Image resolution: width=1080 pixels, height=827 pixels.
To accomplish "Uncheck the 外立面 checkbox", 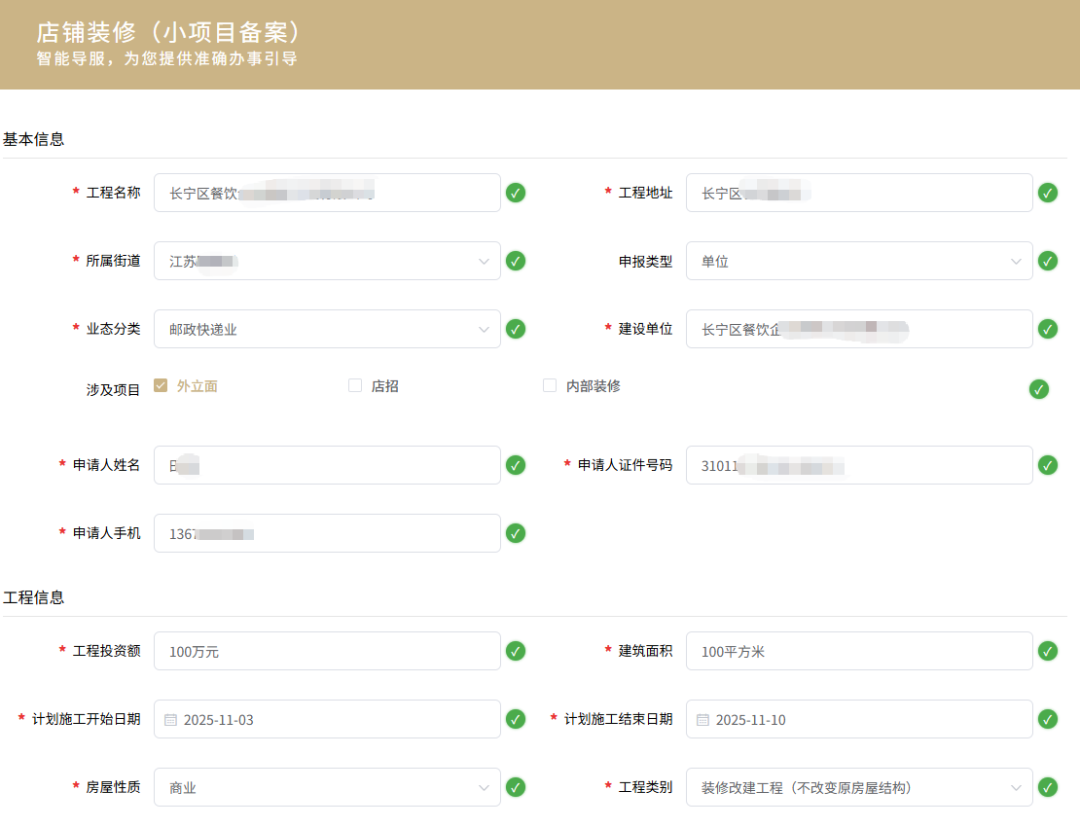I will (x=161, y=384).
